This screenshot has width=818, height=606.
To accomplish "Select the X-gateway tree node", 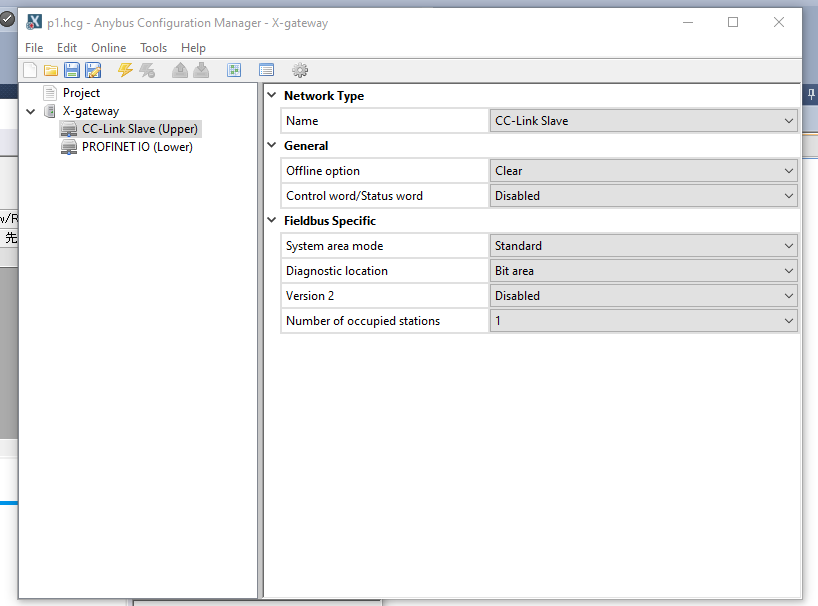I will 91,111.
